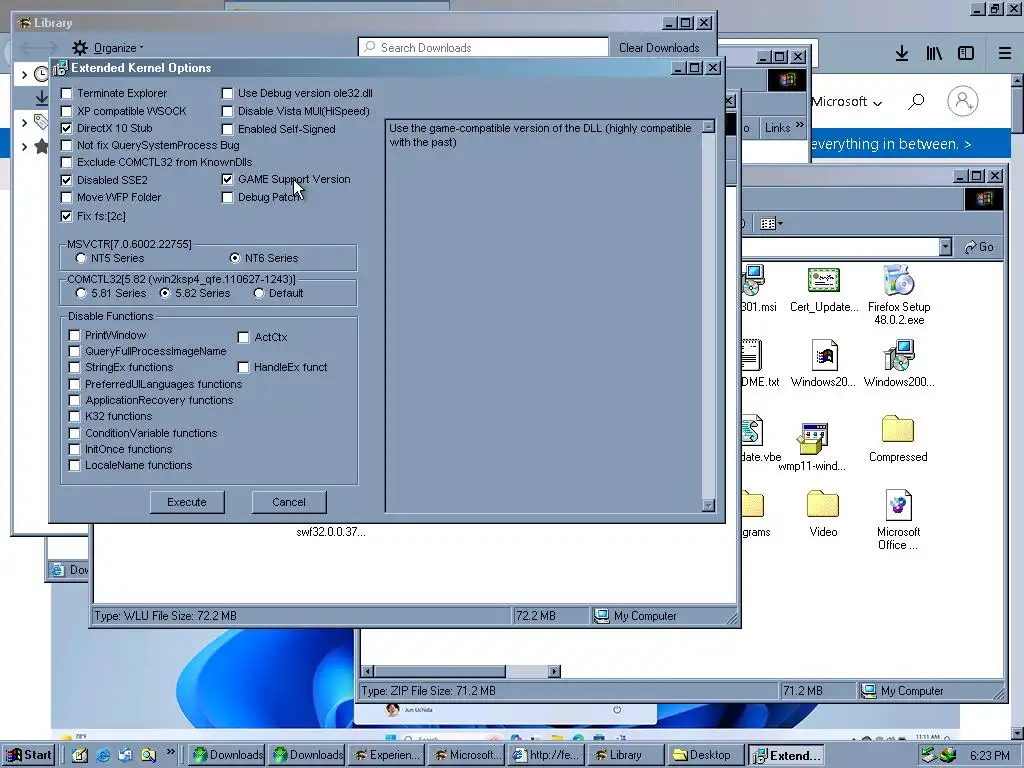Toggle GAME Support Version checkbox
Image resolution: width=1024 pixels, height=768 pixels.
[227, 179]
